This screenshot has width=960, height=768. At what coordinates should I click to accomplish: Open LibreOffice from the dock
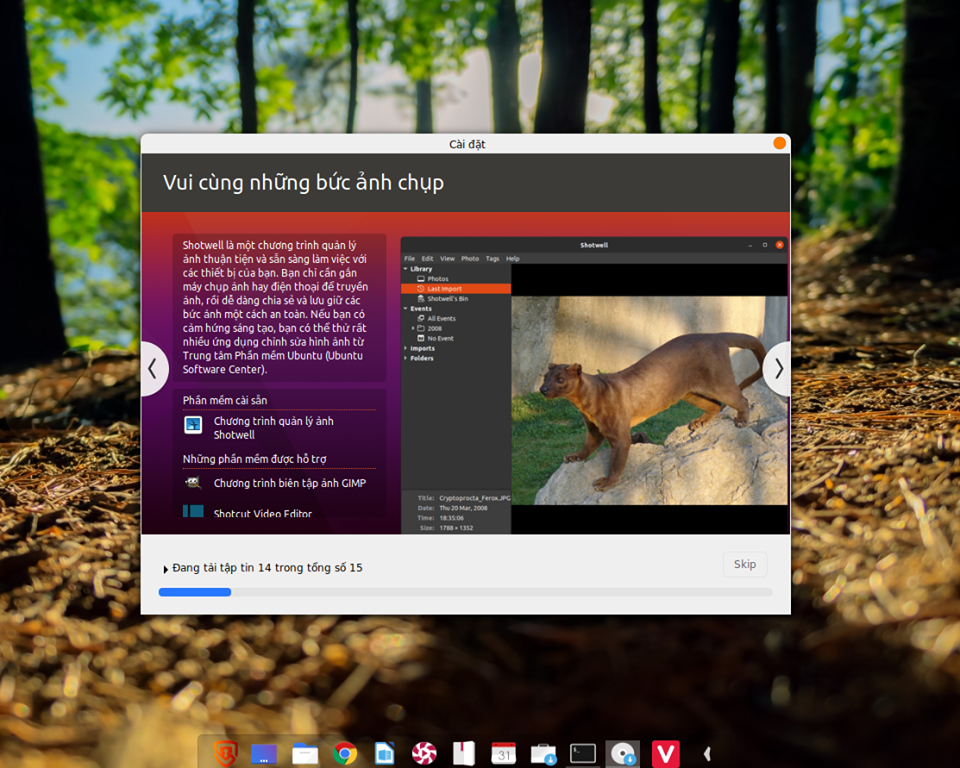point(384,753)
